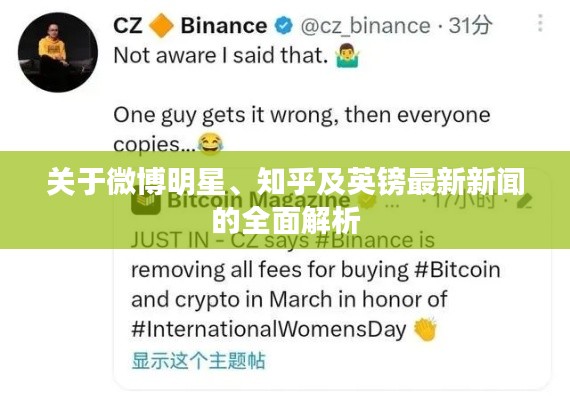Click the CZ Binance display name
This screenshot has width=570, height=400.
tap(190, 26)
